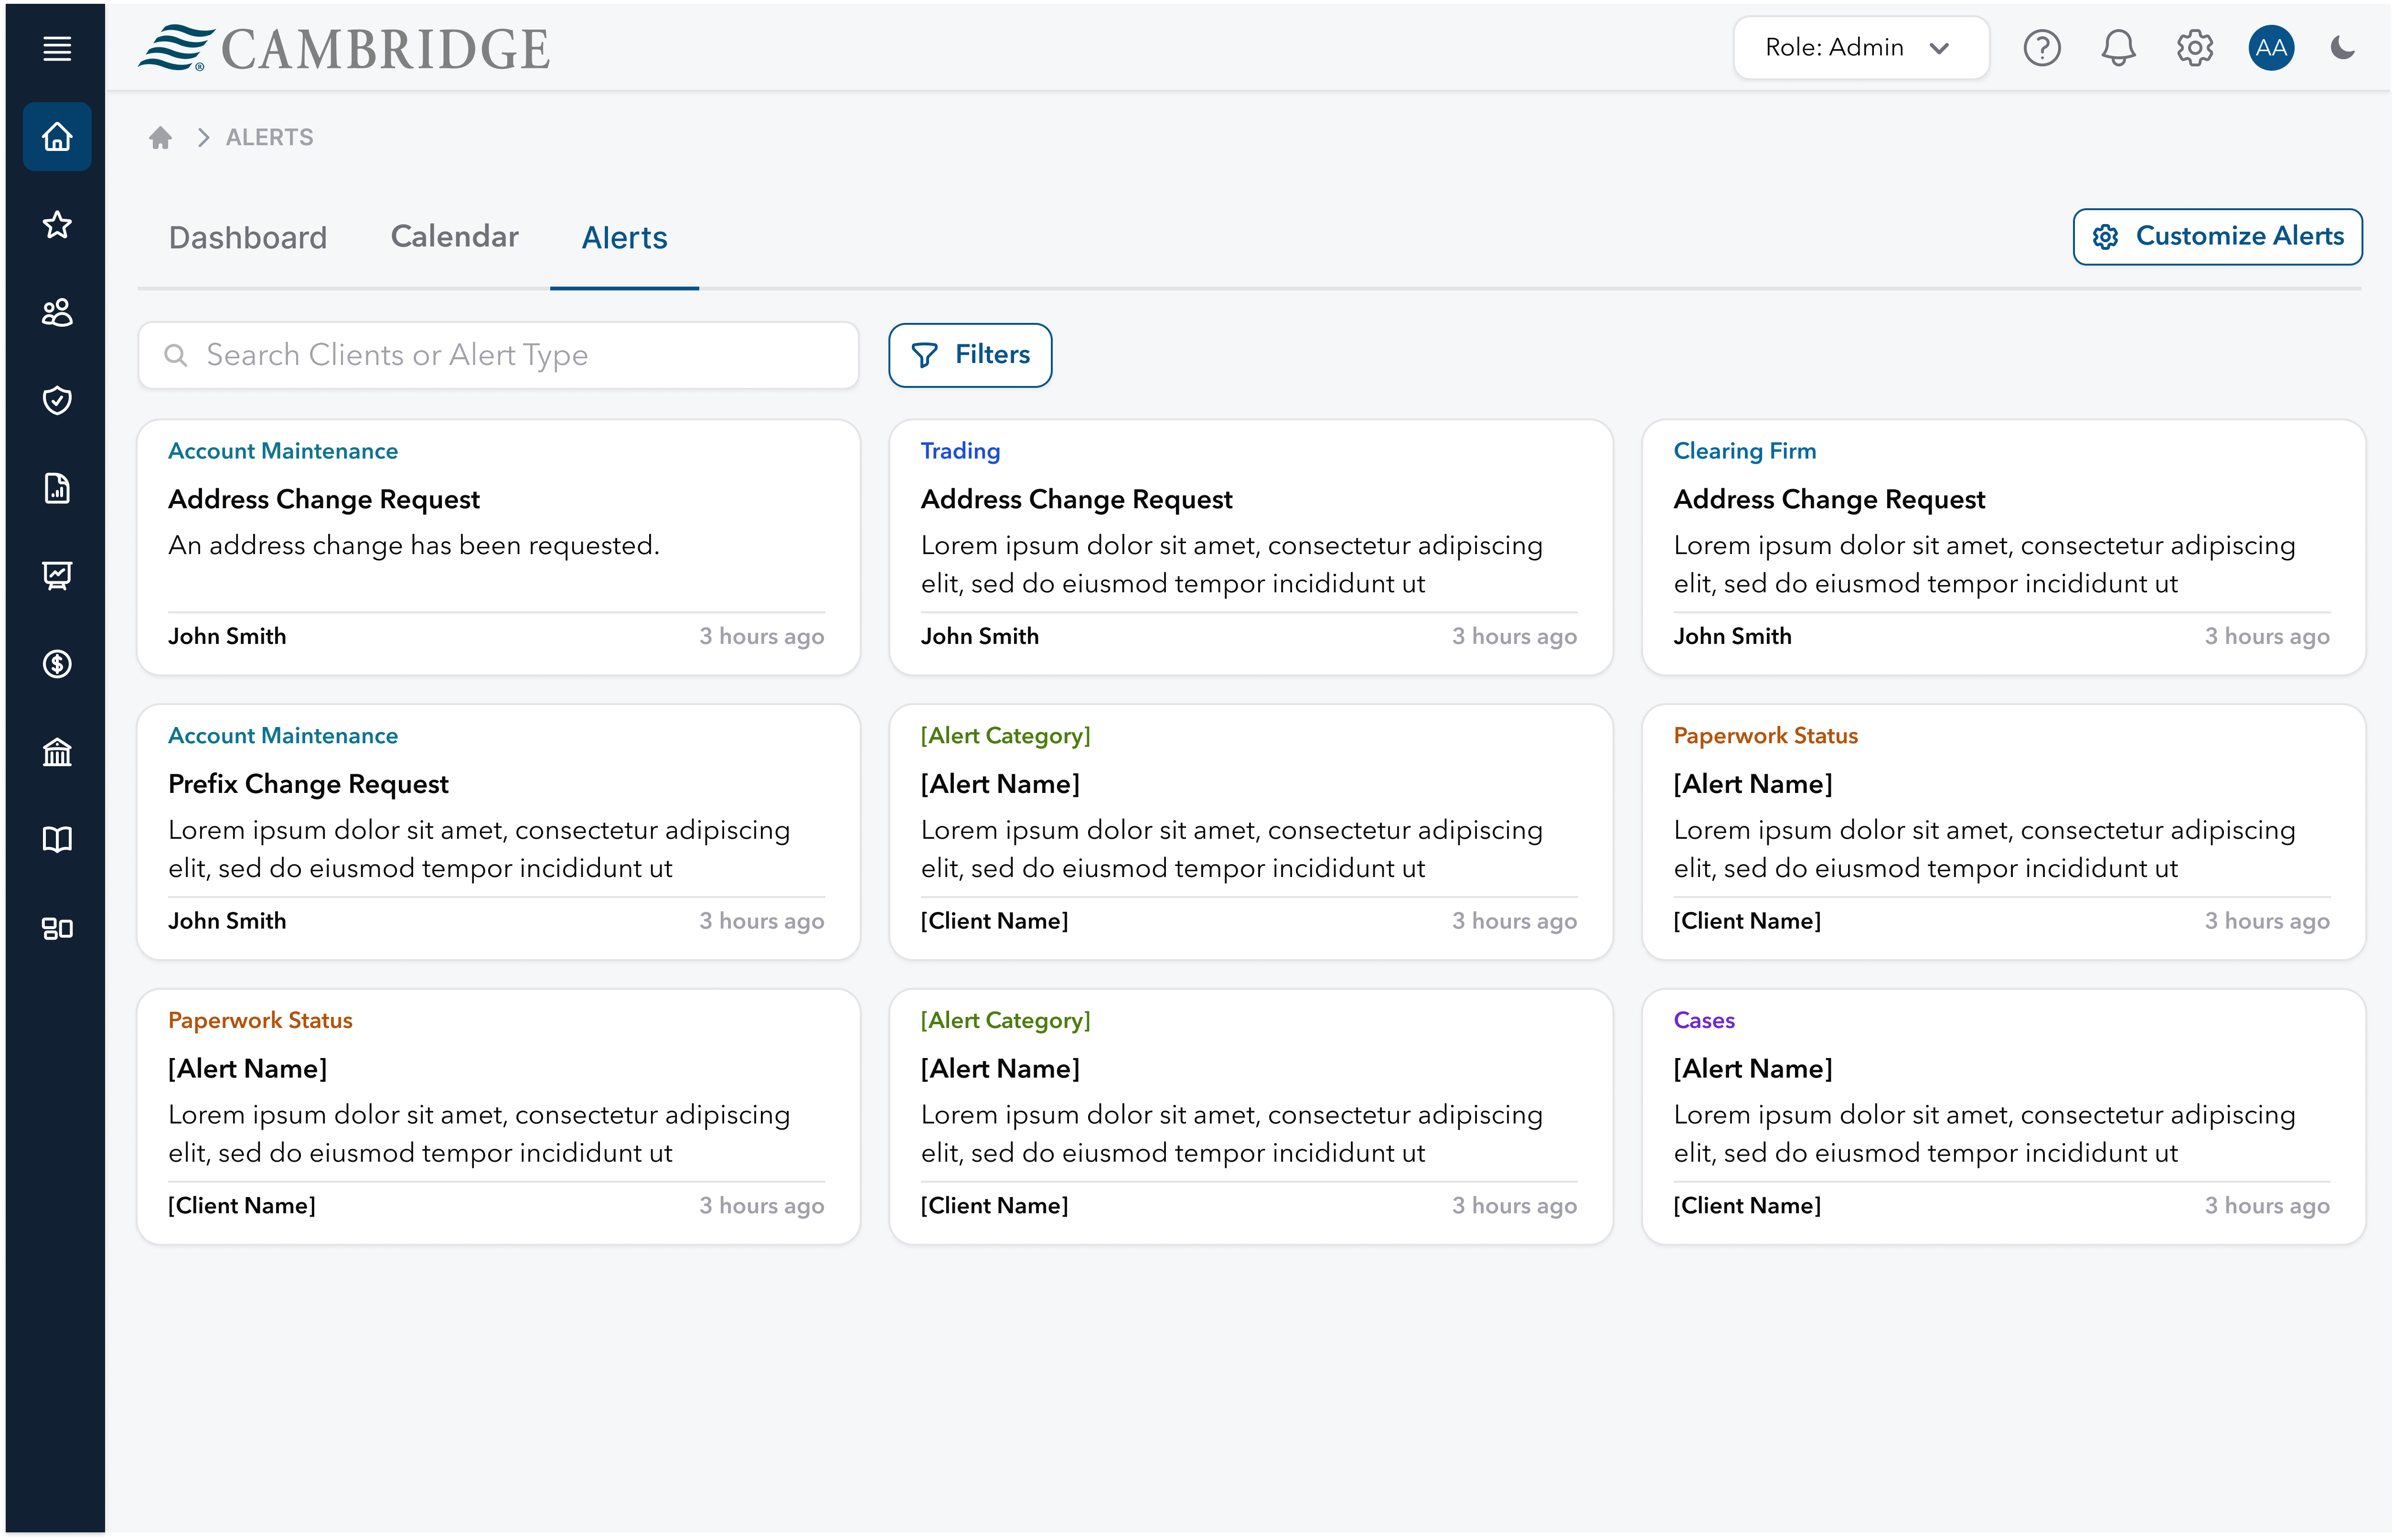
Task: Open the AA user avatar menu
Action: pyautogui.click(x=2270, y=47)
